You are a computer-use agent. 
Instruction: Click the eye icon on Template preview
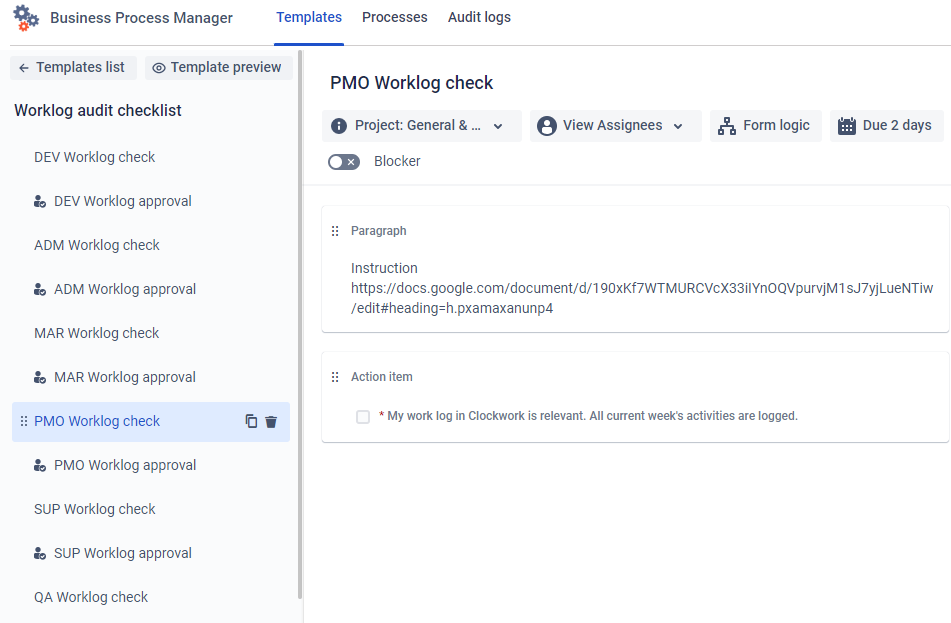(158, 68)
